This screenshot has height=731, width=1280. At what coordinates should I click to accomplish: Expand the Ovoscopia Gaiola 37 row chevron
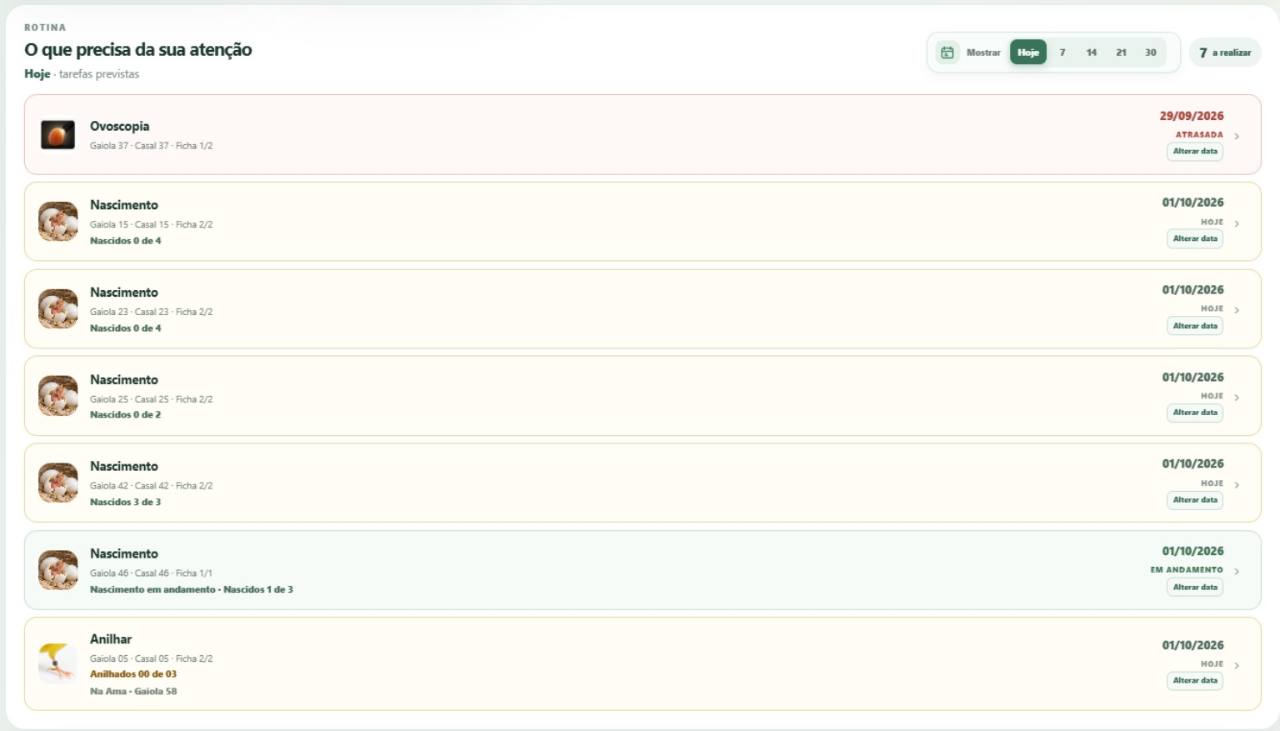pyautogui.click(x=1237, y=136)
